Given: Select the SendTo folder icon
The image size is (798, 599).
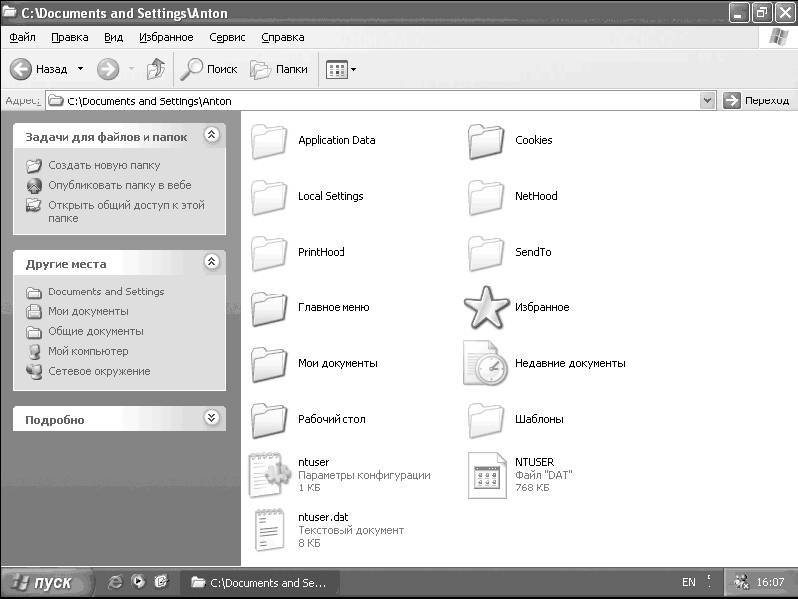Looking at the screenshot, I should 486,253.
